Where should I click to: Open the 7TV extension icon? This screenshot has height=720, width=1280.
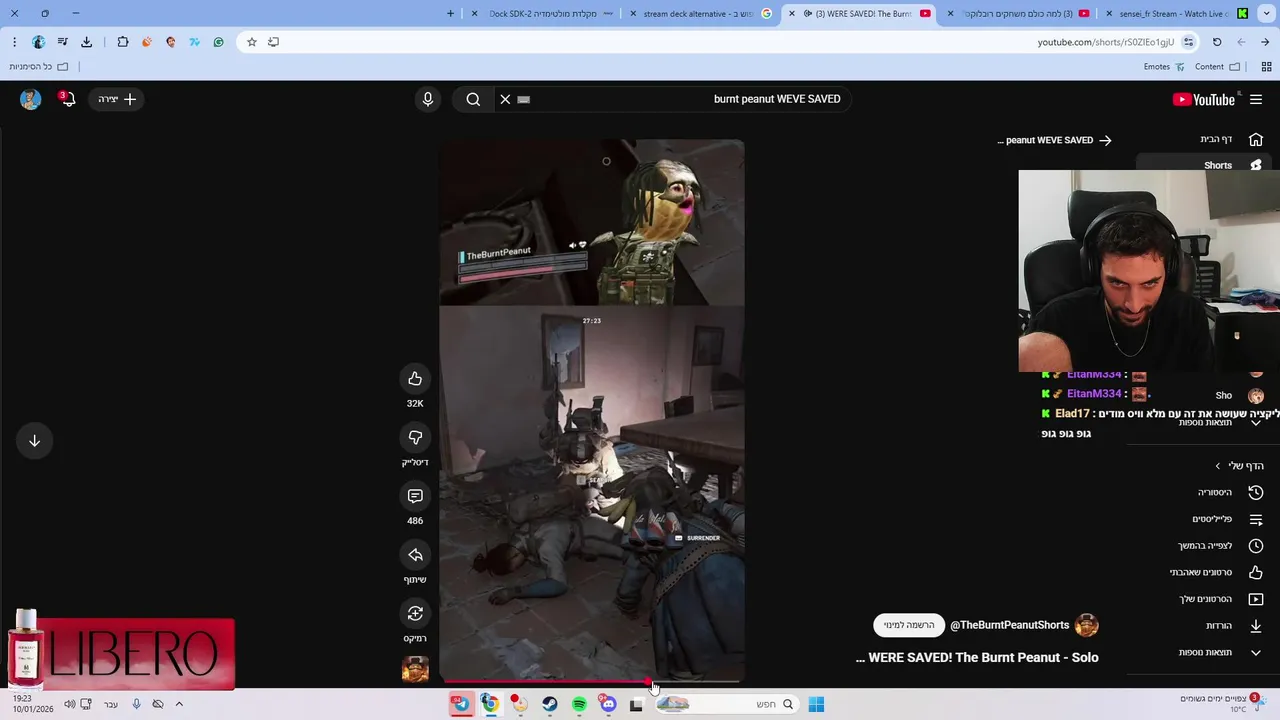pos(194,42)
